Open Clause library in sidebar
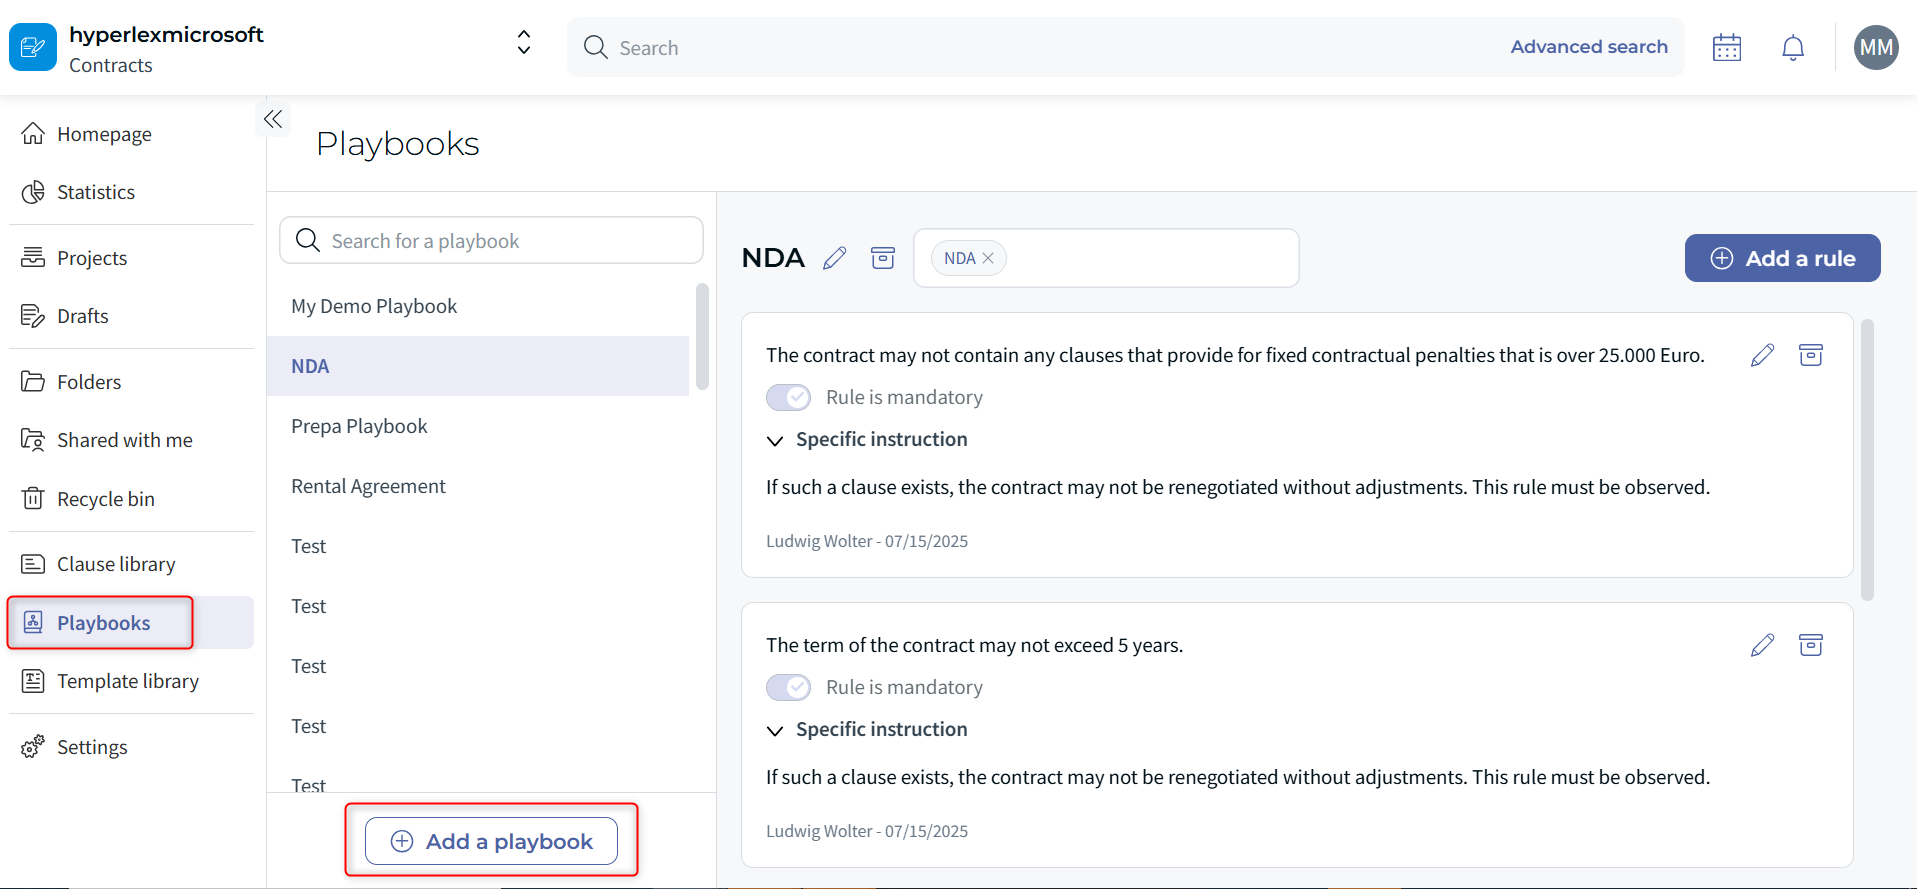Image resolution: width=1917 pixels, height=889 pixels. 116,565
